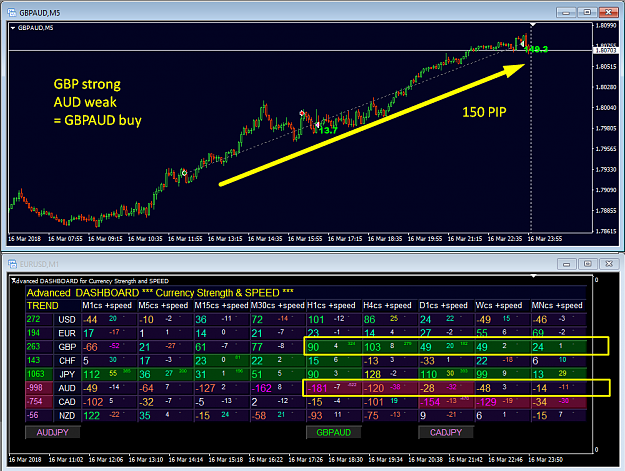Click the 1.80703 current price label

point(606,51)
